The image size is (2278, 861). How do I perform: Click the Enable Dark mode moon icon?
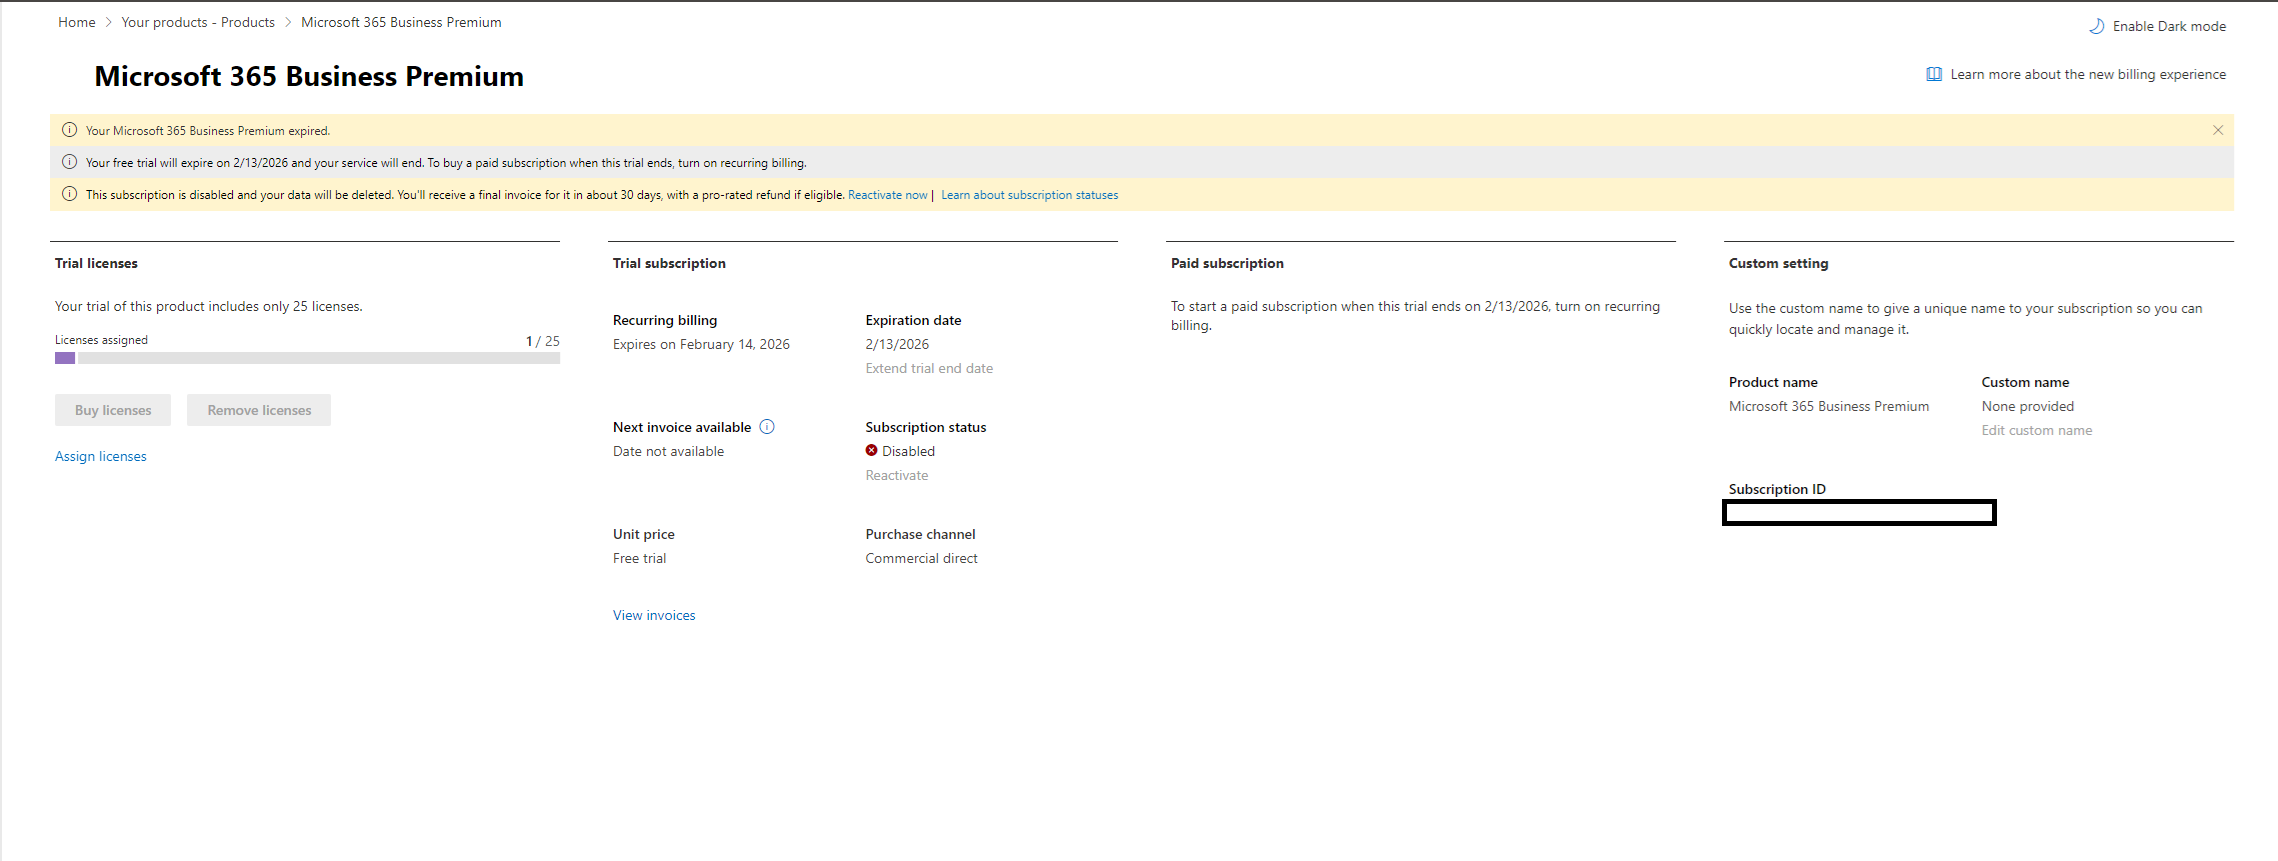[x=2097, y=26]
